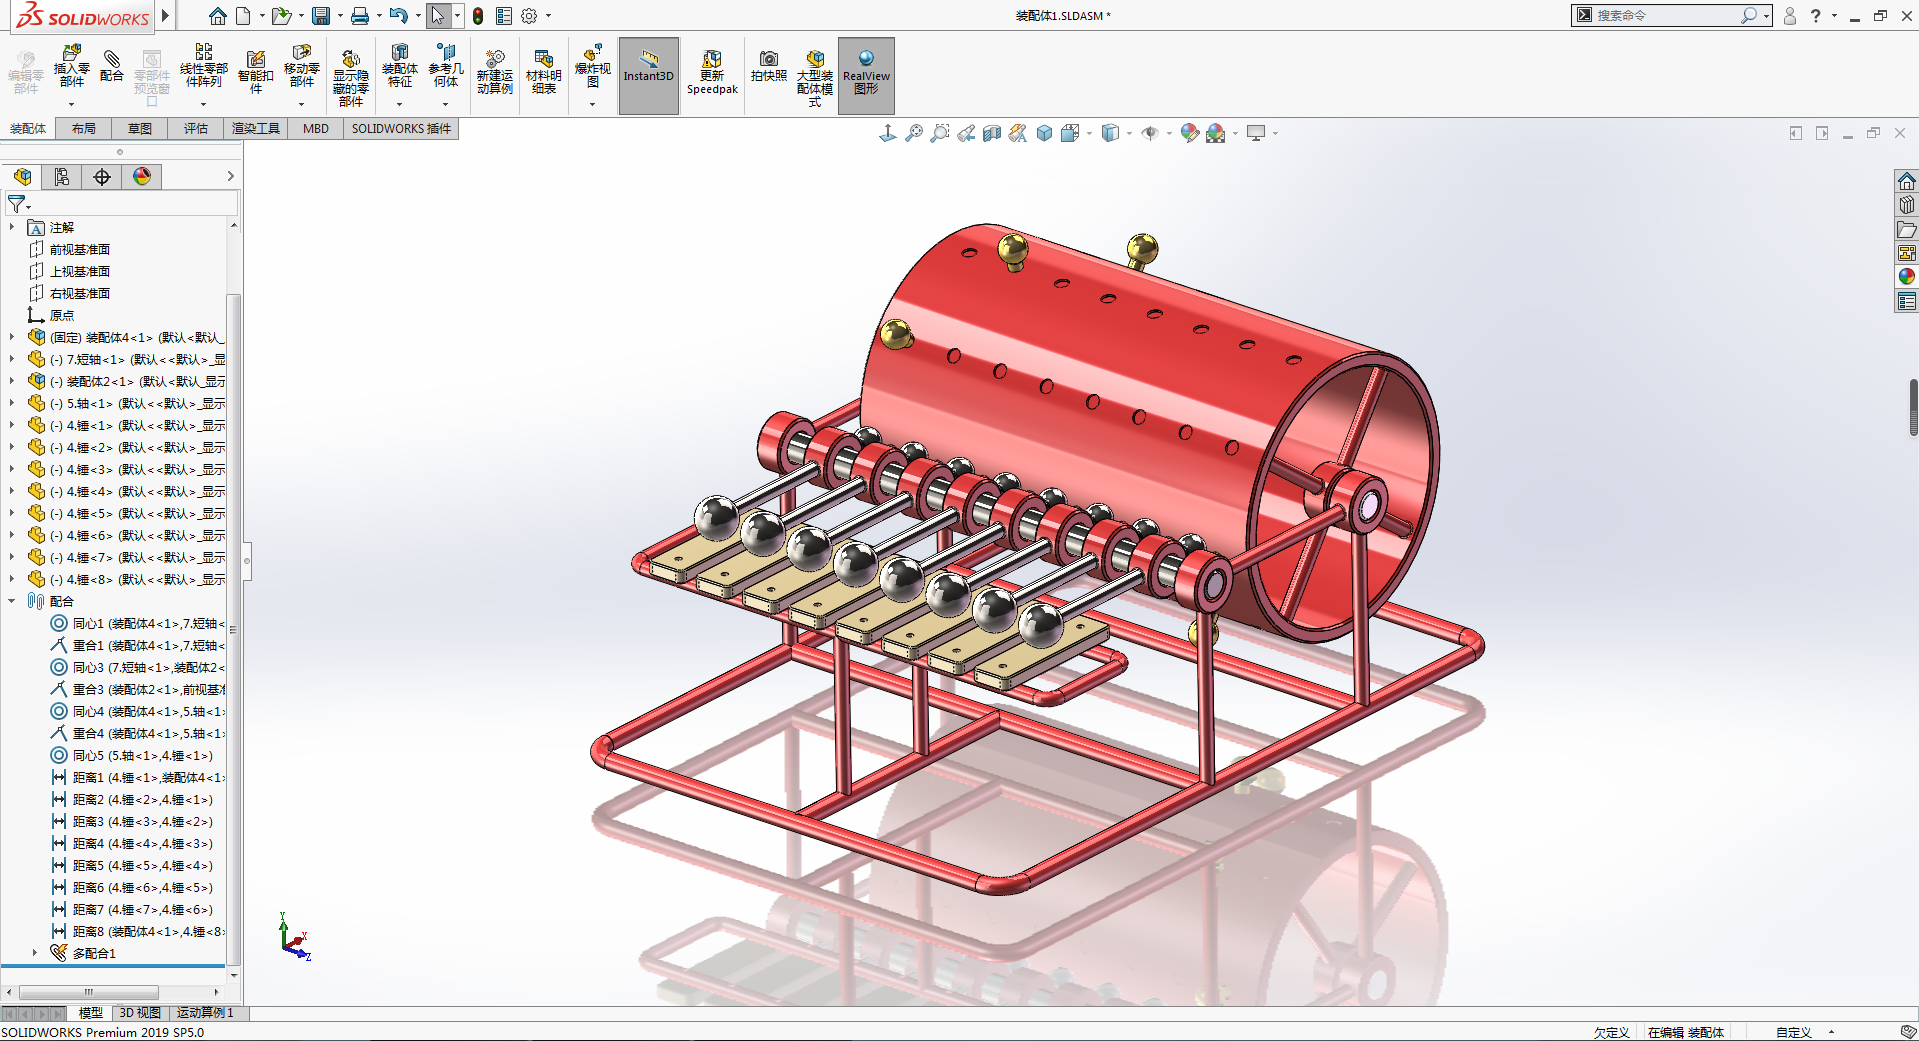Screen dimensions: 1919x1041
Task: Open Bill of Materials (材料明细表)
Action: (543, 72)
